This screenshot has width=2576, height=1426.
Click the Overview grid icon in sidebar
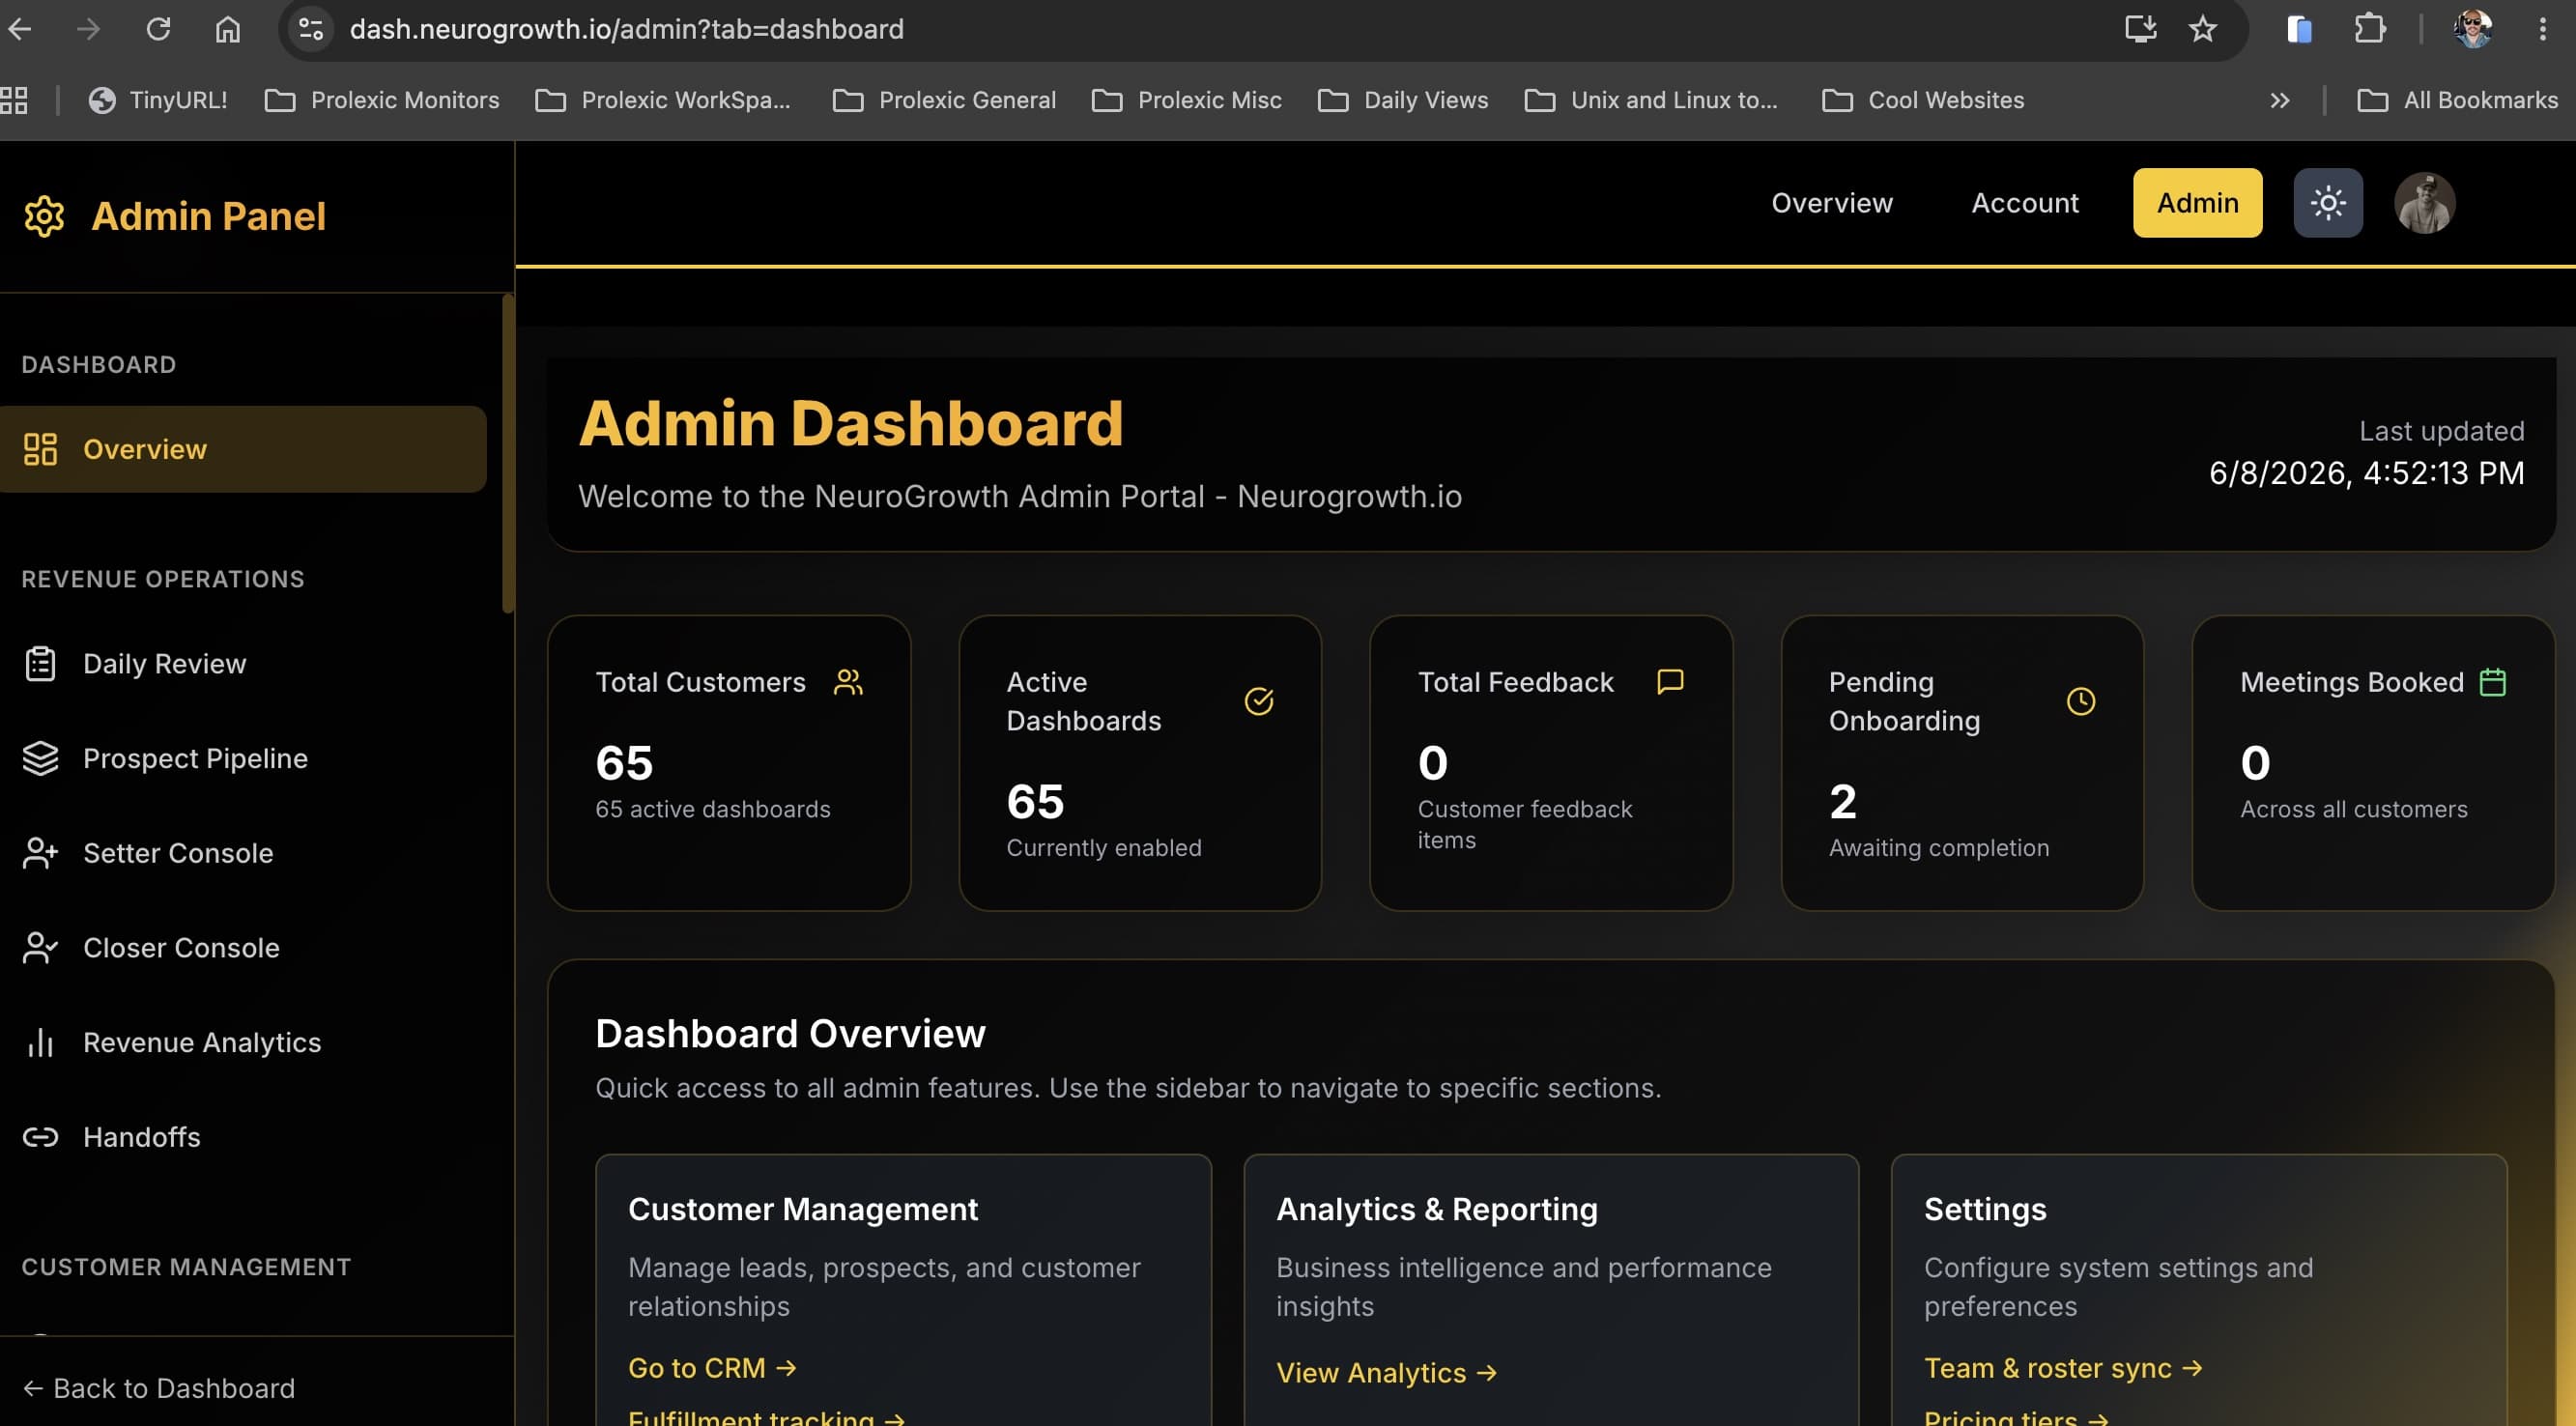40,449
